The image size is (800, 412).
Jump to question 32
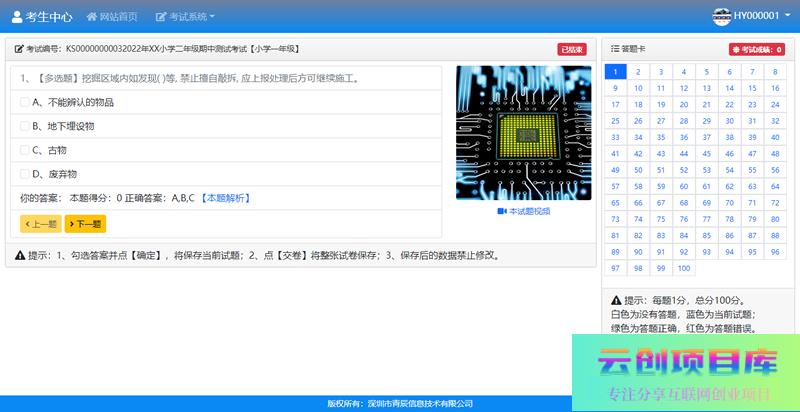(776, 121)
